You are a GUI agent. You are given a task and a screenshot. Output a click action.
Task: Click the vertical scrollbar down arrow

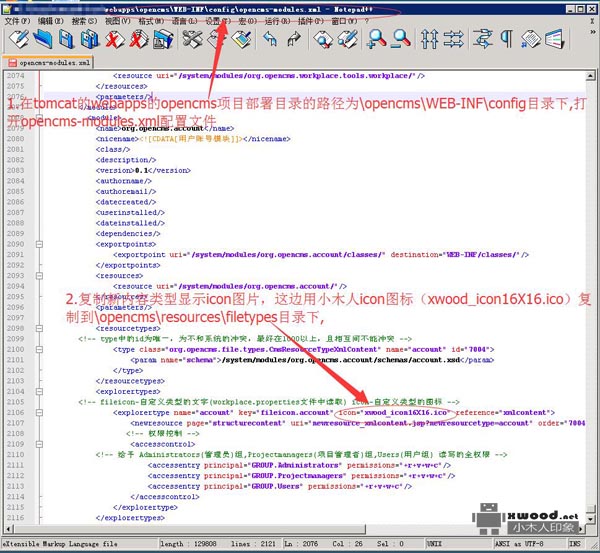590,519
